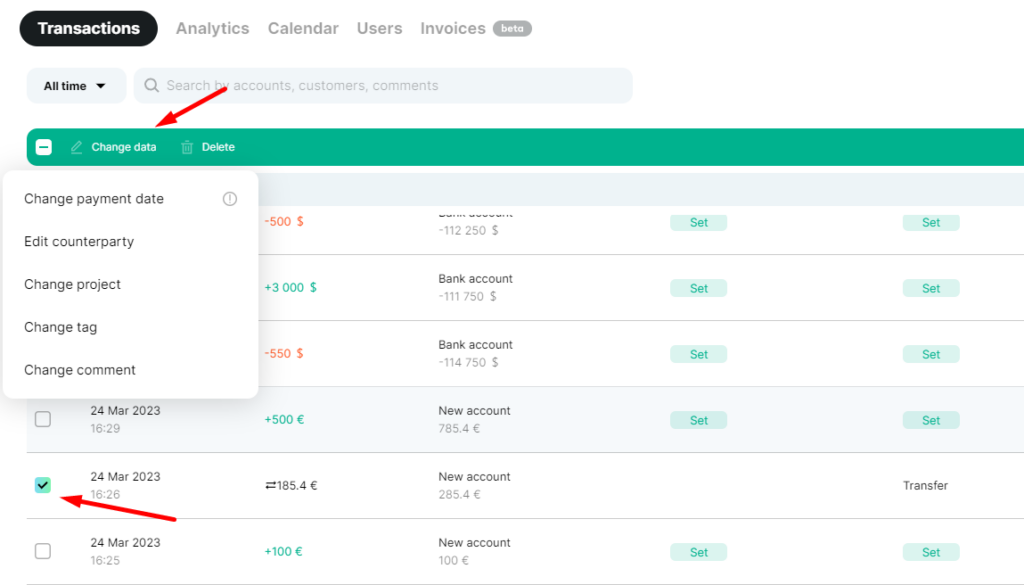Click first Set button in -550 $ row
This screenshot has height=585, width=1024.
(x=699, y=355)
